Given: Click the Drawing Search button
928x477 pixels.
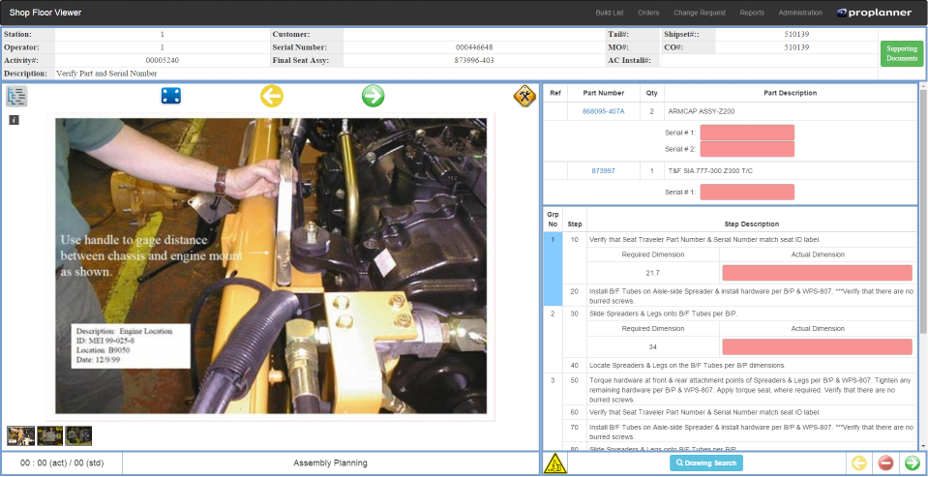Looking at the screenshot, I should [x=706, y=463].
